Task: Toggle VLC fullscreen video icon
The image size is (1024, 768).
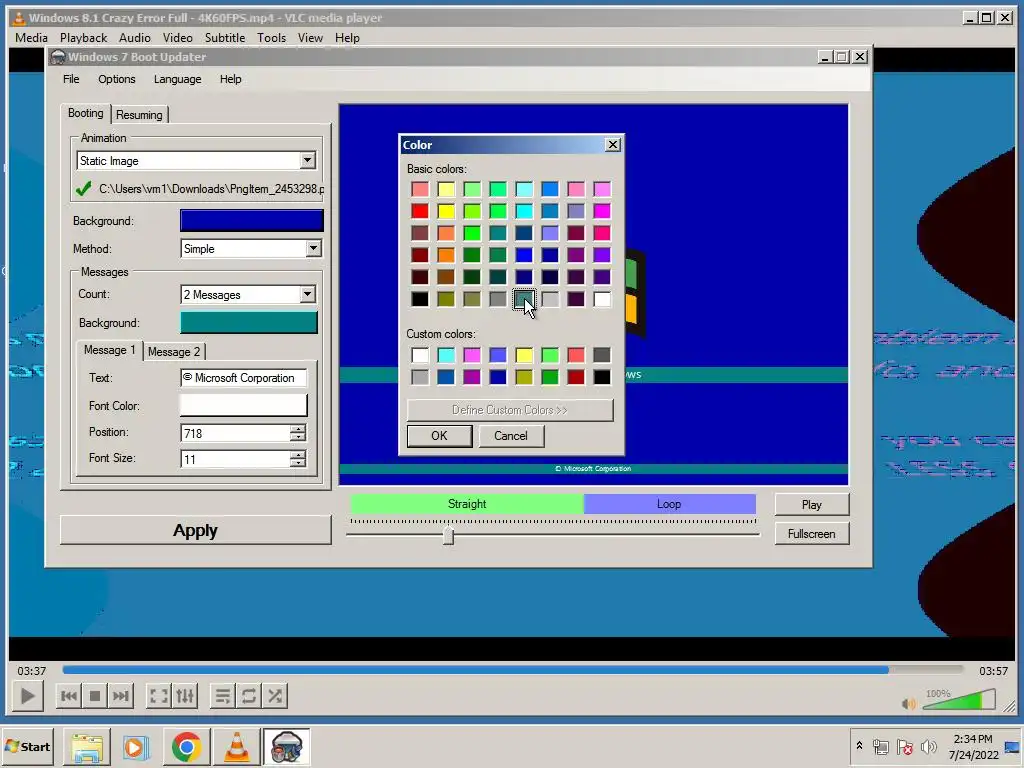Action: (158, 696)
